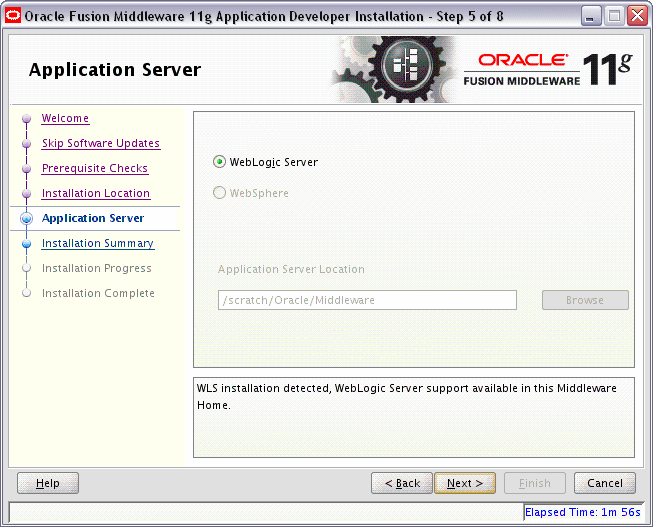
Task: Click the Application Server Location path field
Action: tap(367, 300)
